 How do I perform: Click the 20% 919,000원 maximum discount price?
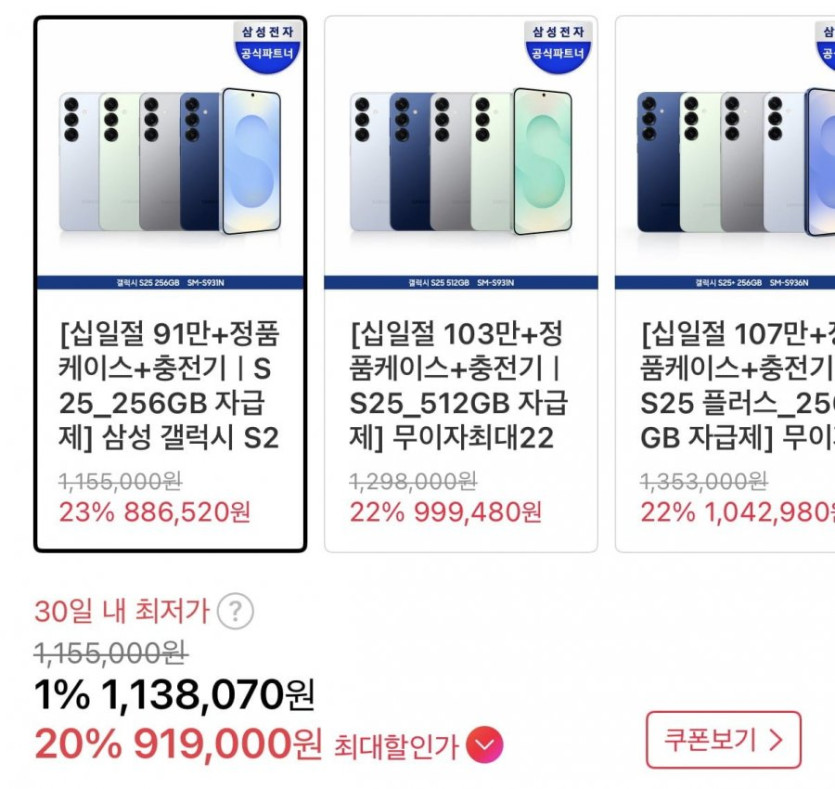[x=178, y=744]
